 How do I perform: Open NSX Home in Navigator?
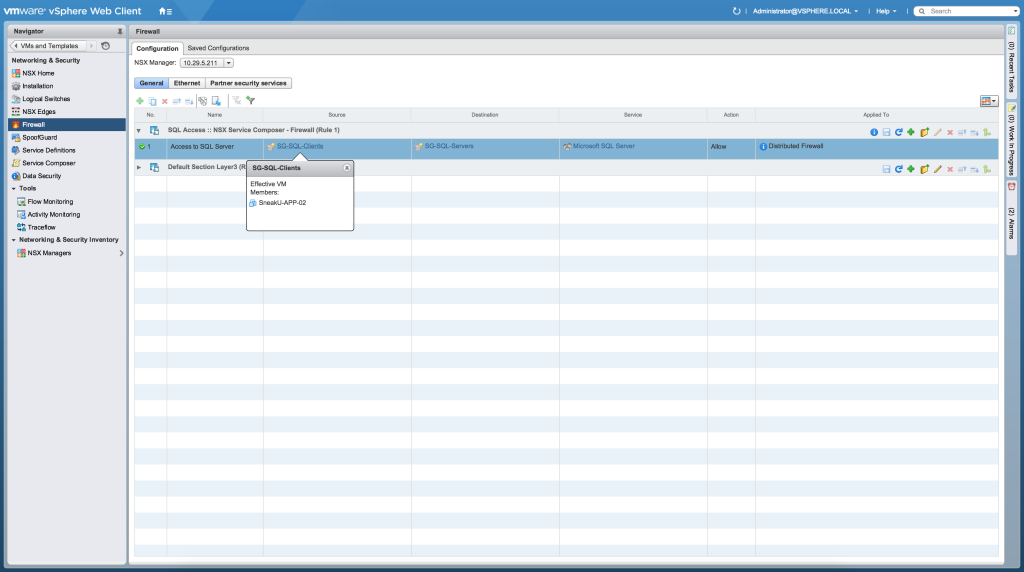pyautogui.click(x=38, y=73)
